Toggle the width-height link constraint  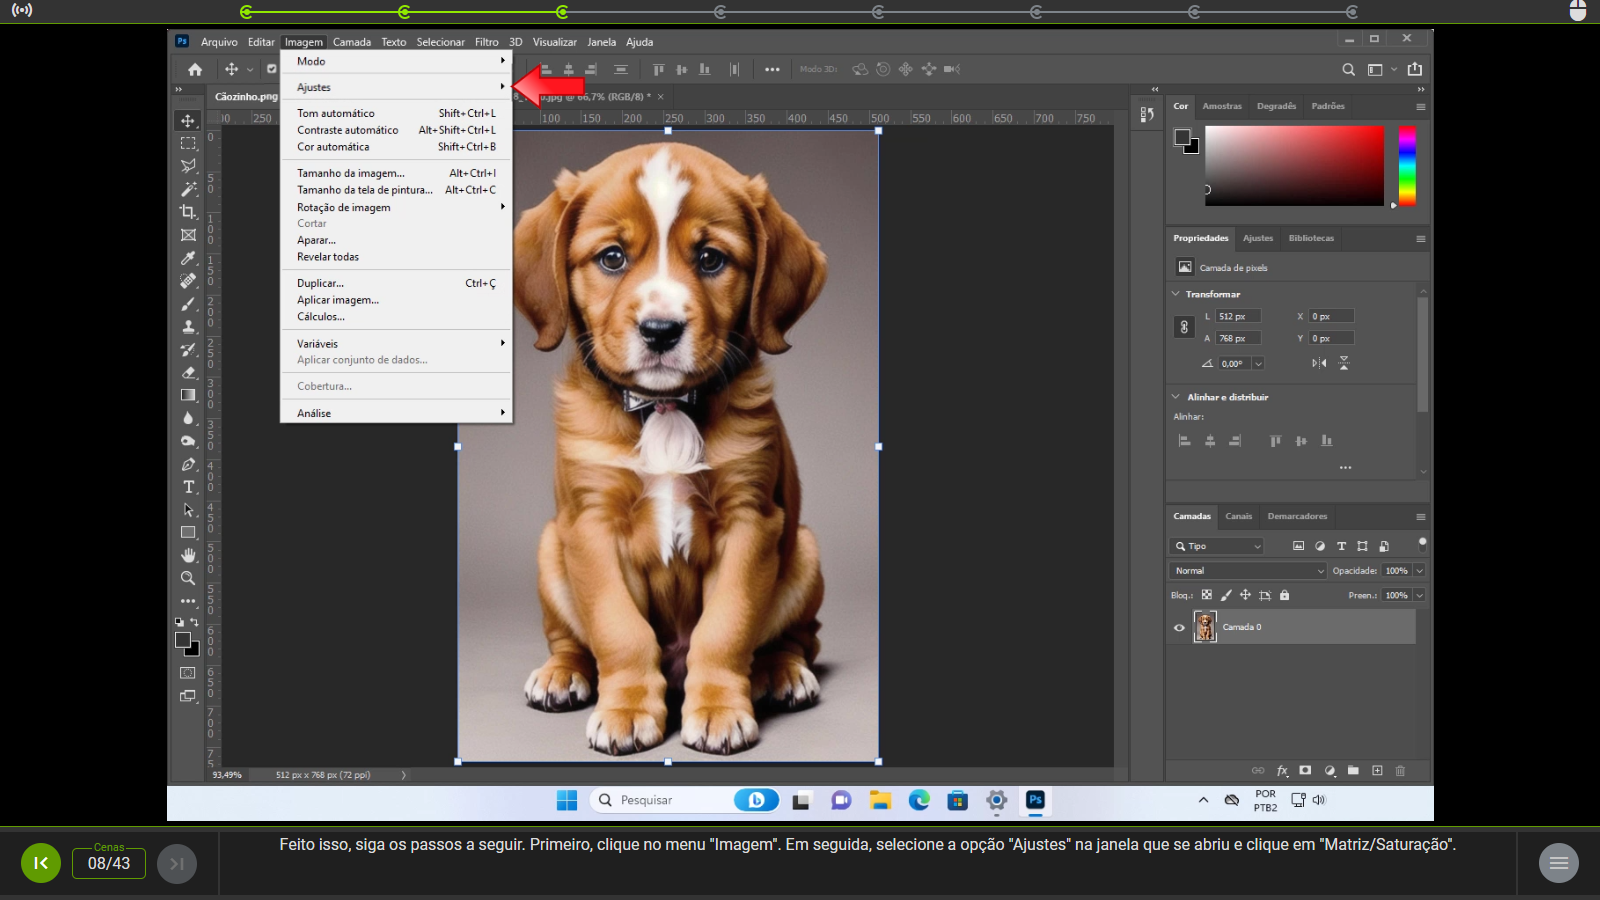point(1184,327)
